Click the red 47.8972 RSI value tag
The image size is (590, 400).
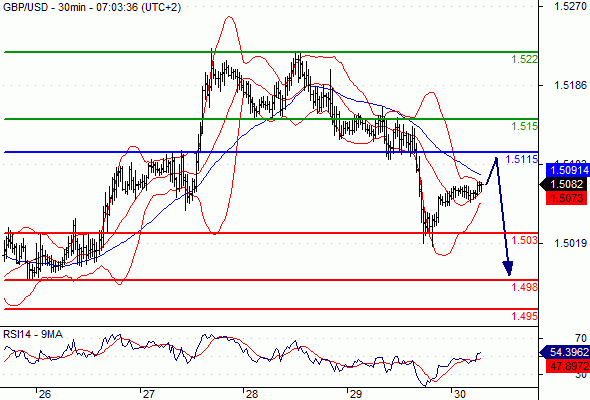568,366
